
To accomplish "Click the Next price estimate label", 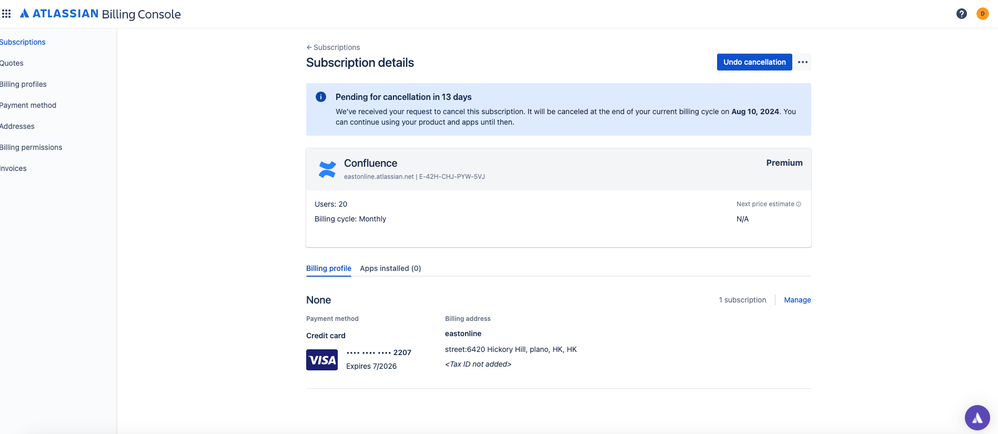I will point(766,204).
